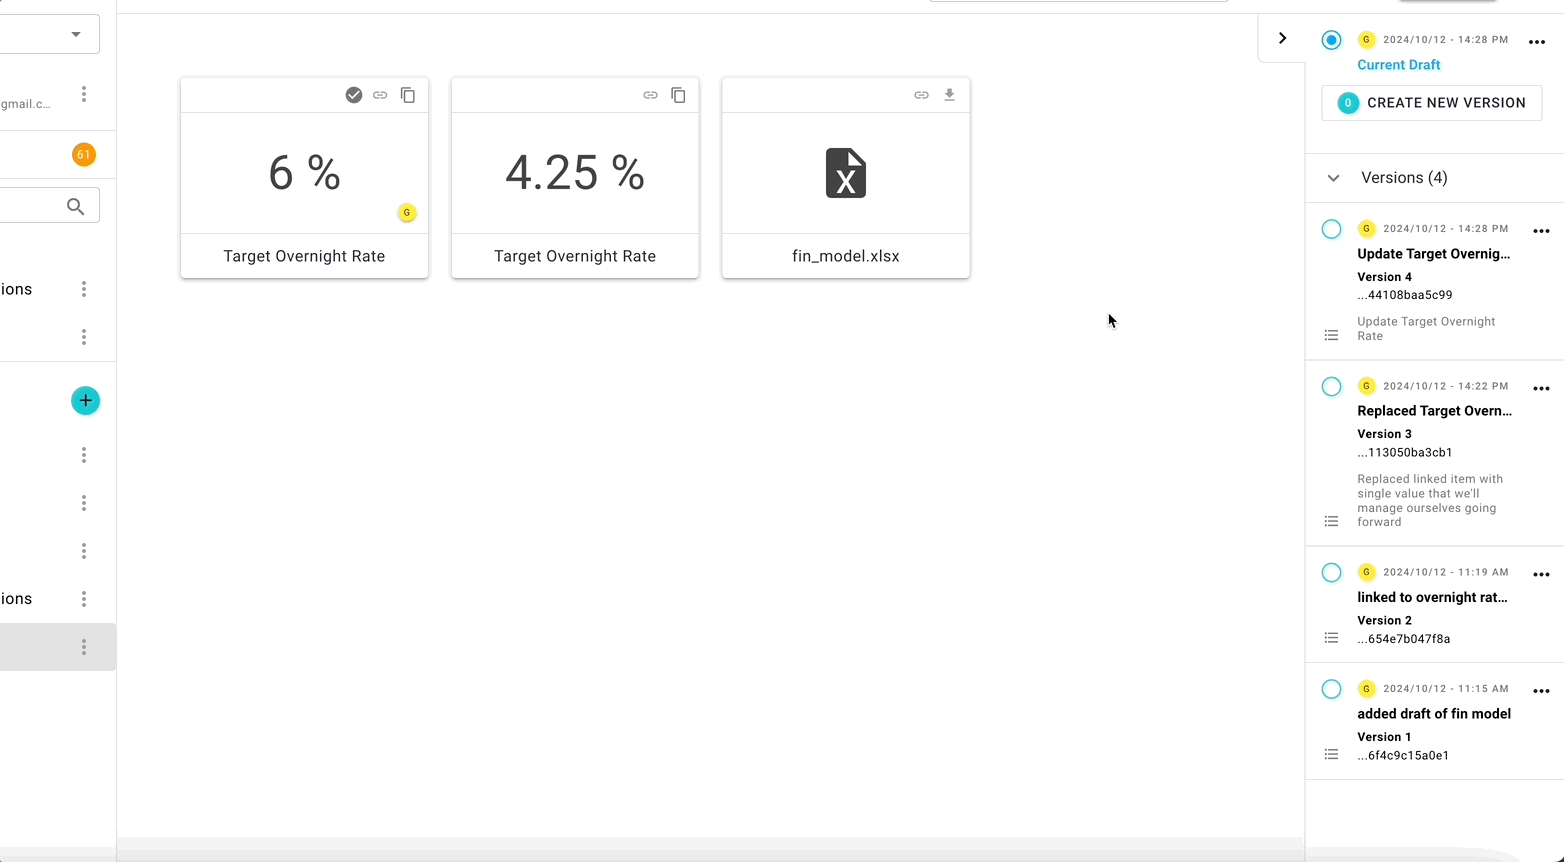Download the fin_model.xlsx file
Screen dimensions: 1564x862
[x=949, y=95]
